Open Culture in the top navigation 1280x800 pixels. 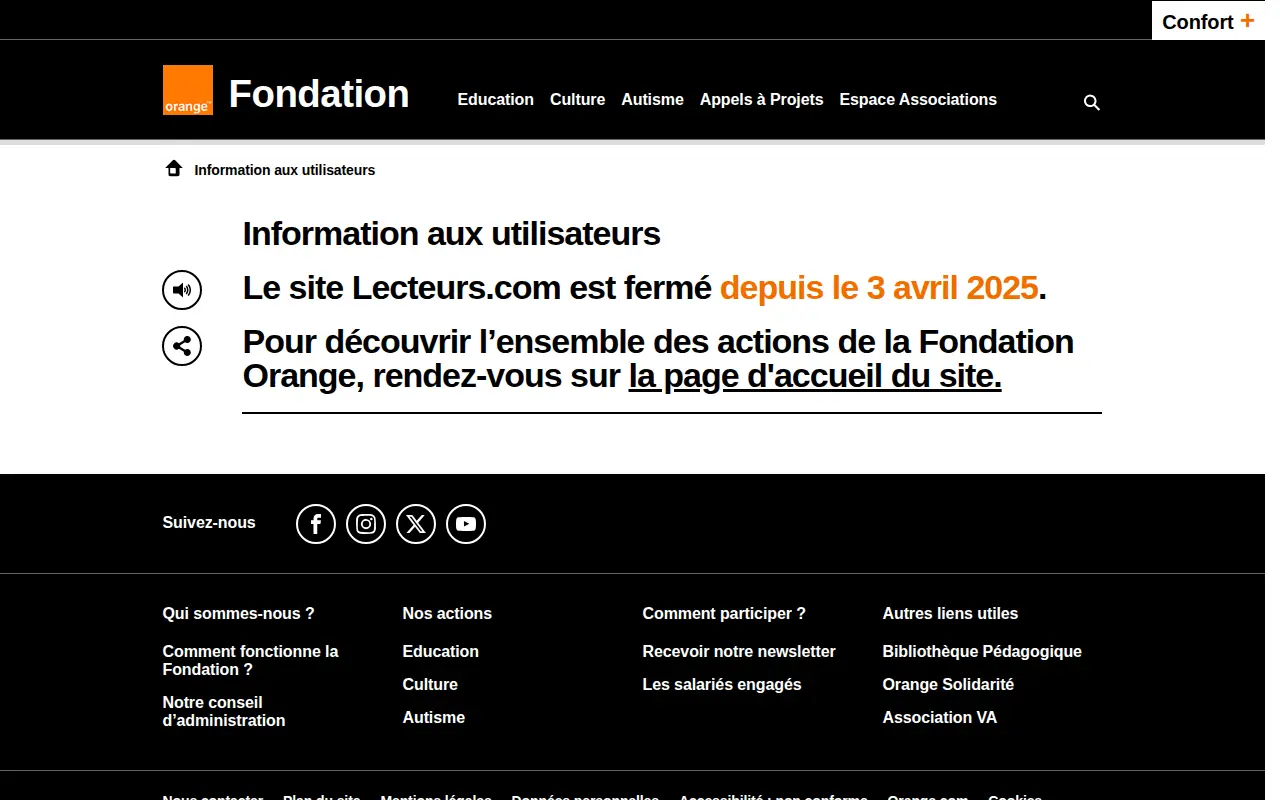pyautogui.click(x=578, y=99)
